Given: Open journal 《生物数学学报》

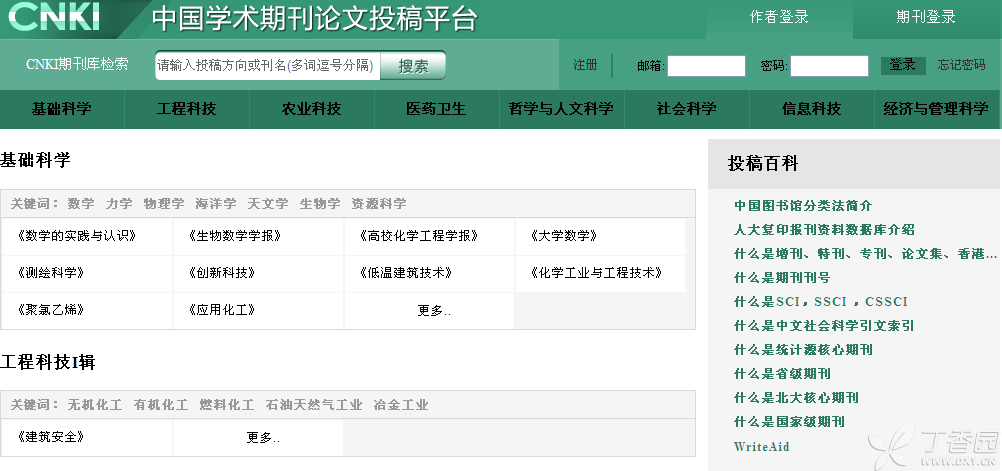Looking at the screenshot, I should [x=235, y=236].
